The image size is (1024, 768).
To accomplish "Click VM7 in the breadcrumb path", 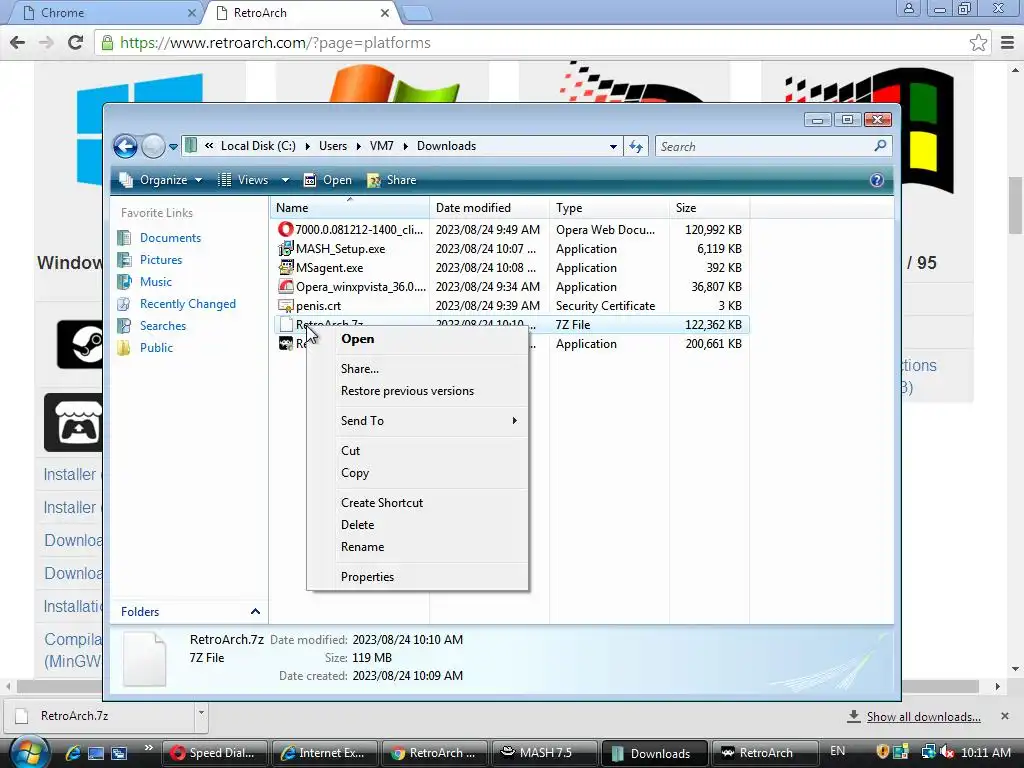I will click(381, 146).
